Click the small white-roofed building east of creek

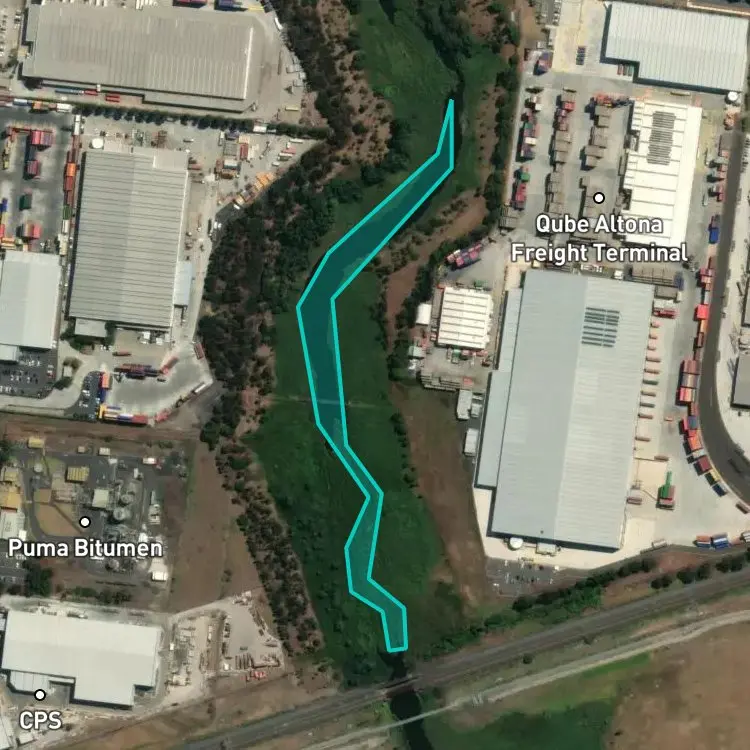click(464, 317)
